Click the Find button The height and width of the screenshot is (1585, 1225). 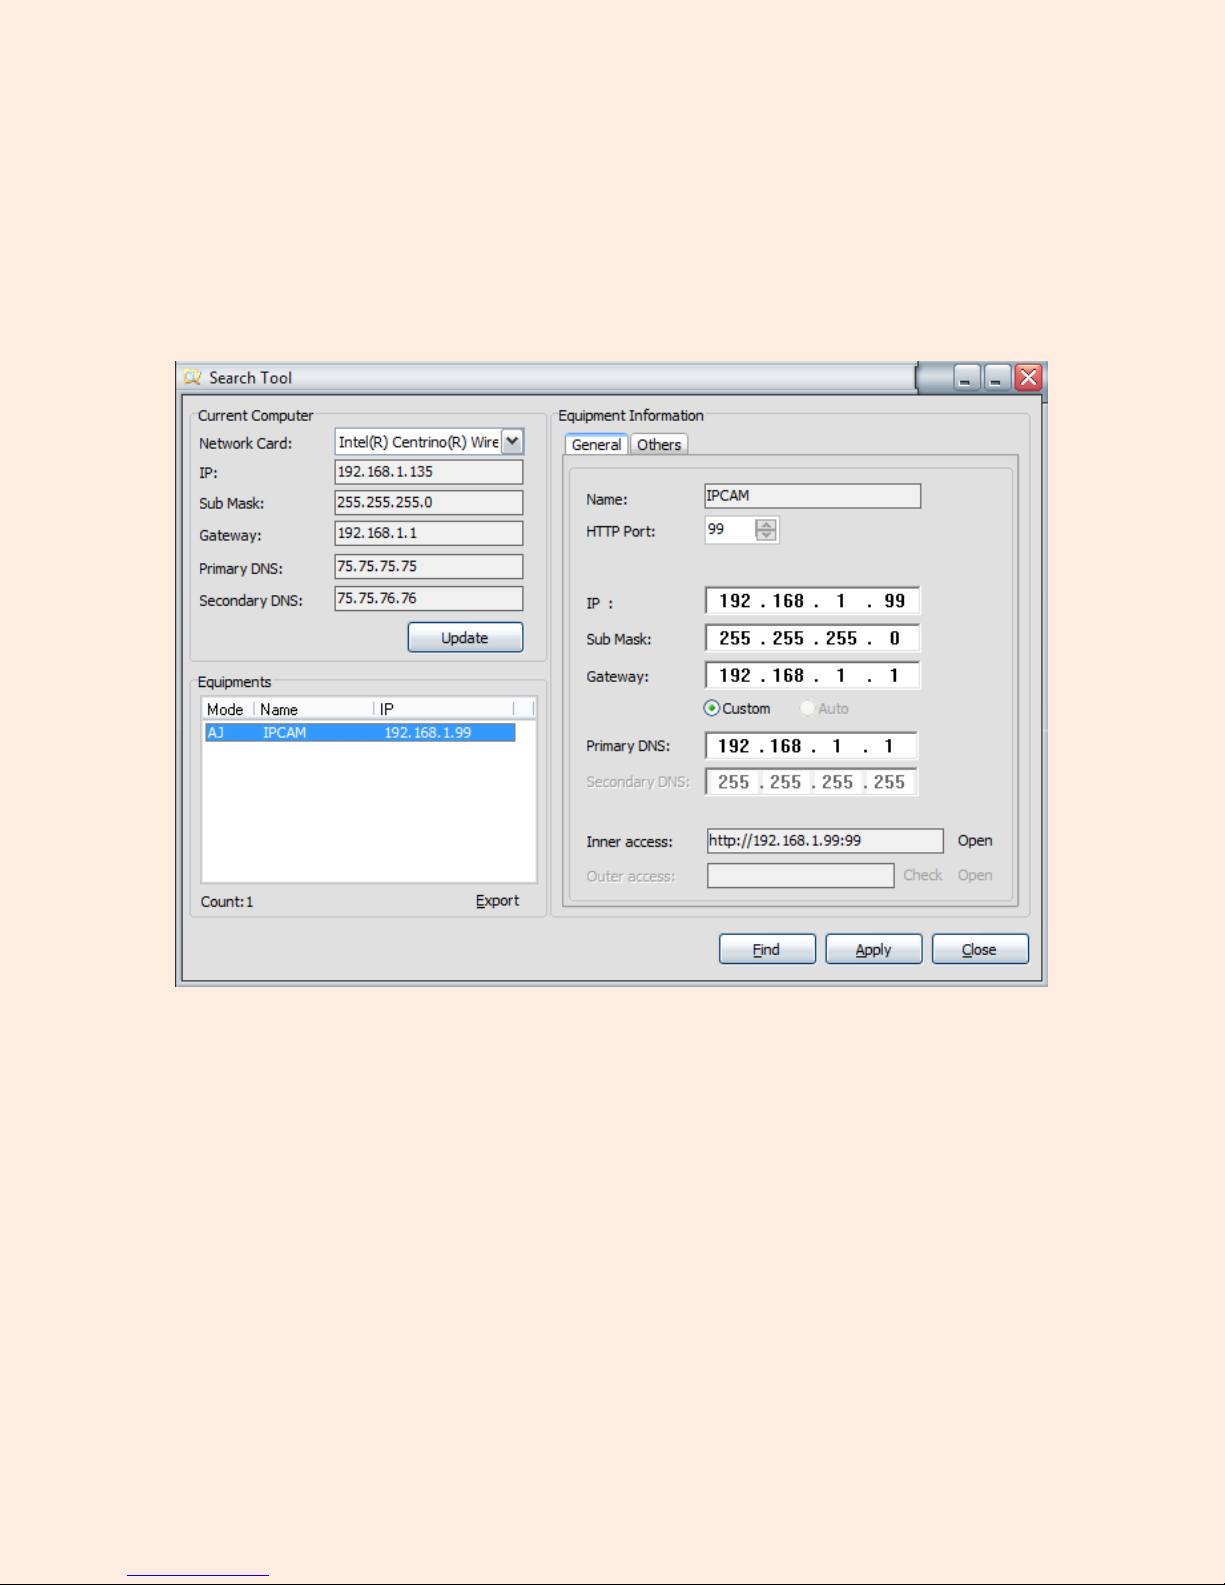tap(767, 949)
